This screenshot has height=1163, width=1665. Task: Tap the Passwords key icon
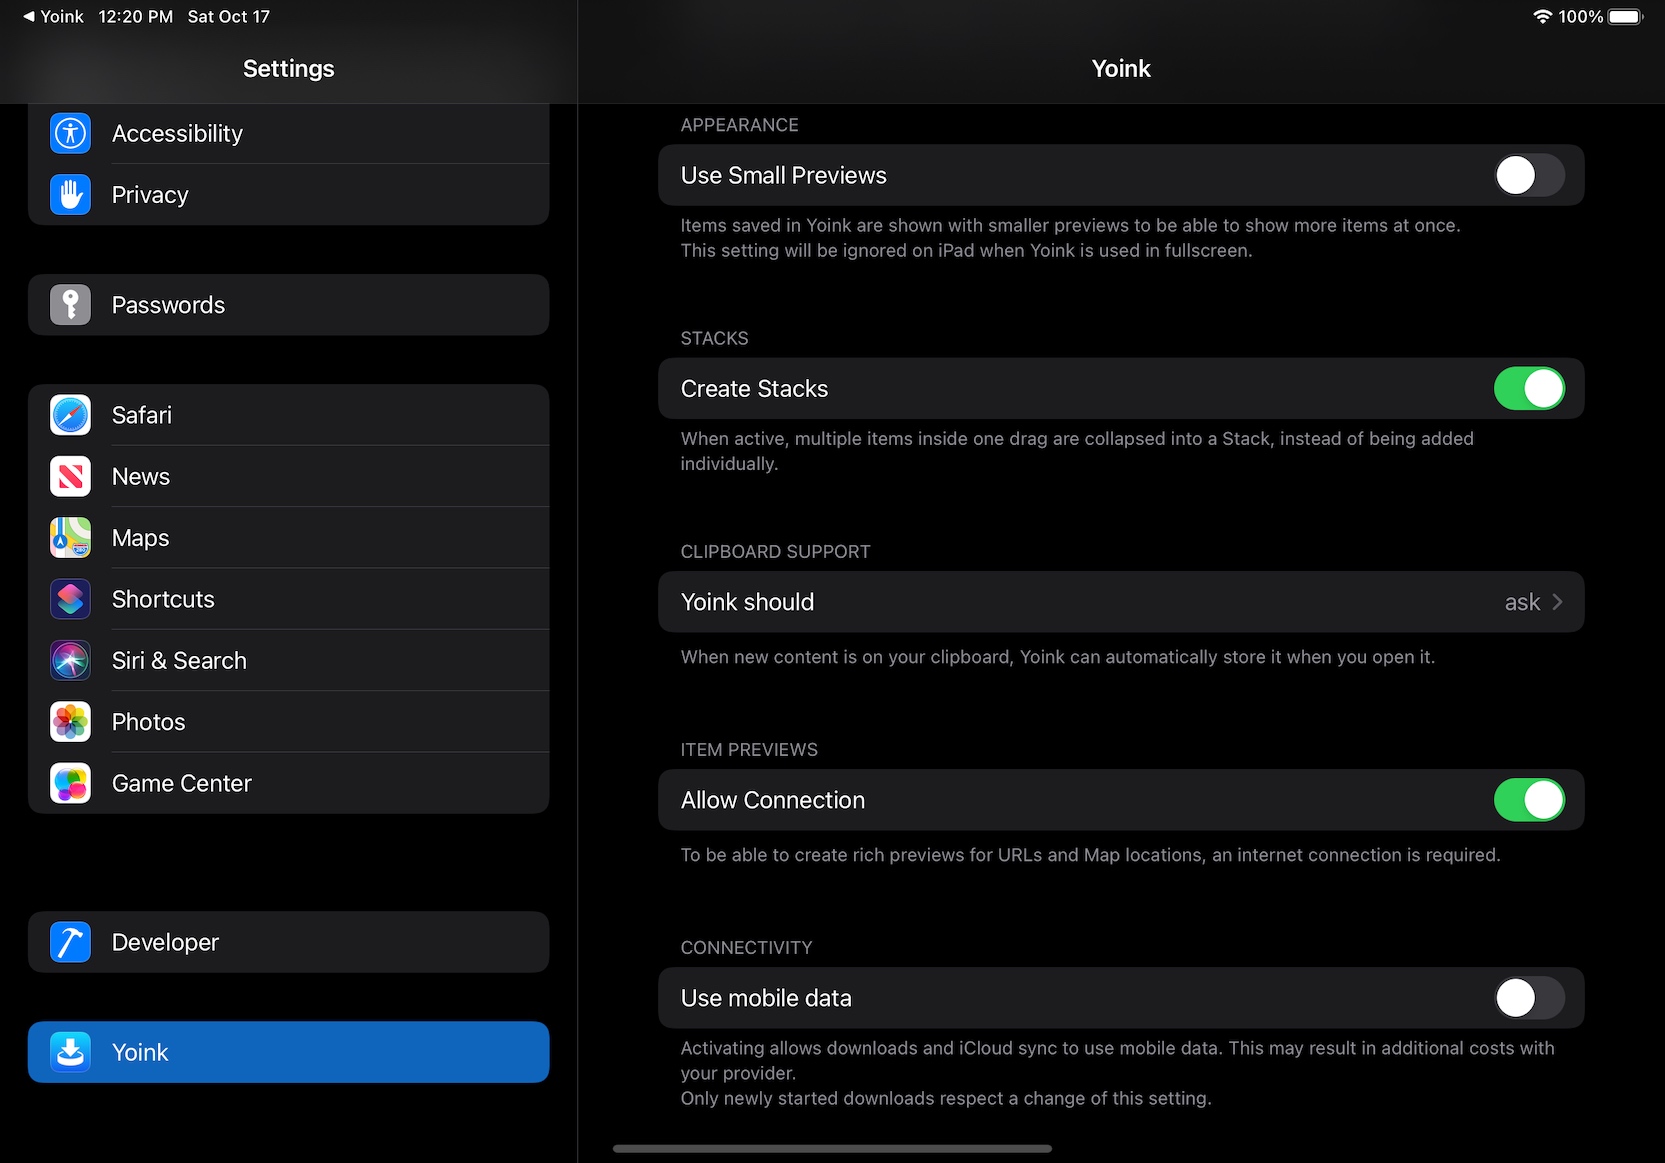pyautogui.click(x=70, y=305)
